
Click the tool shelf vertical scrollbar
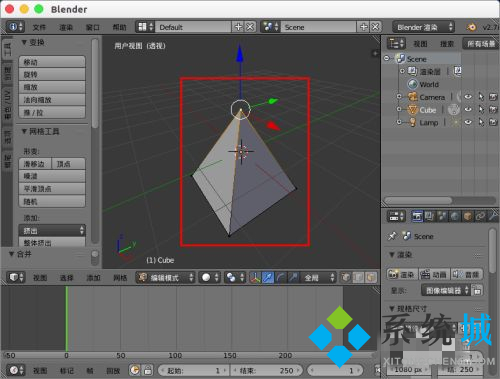pyautogui.click(x=95, y=83)
